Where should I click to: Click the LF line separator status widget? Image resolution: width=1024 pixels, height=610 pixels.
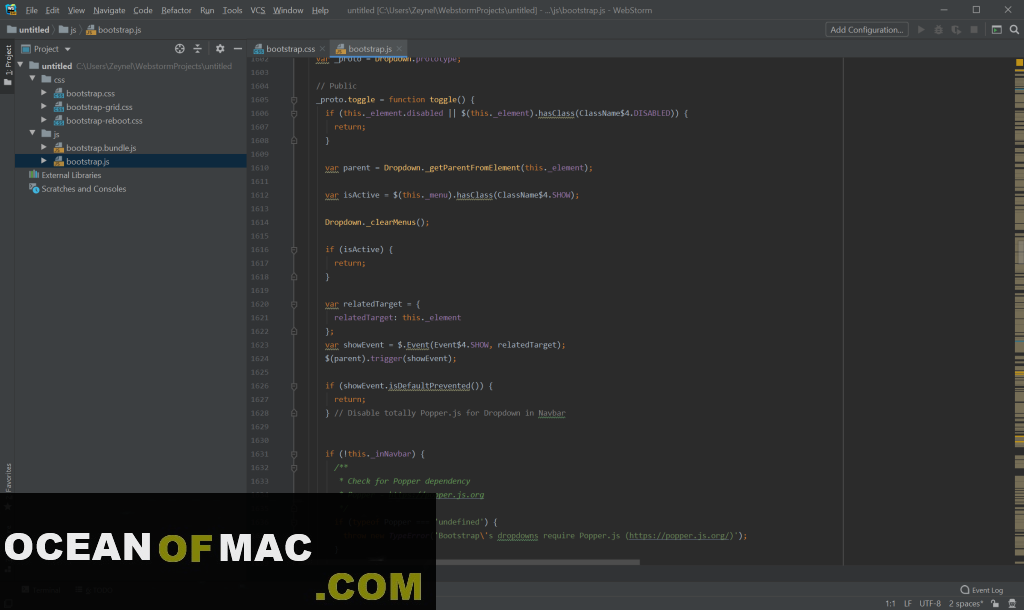[x=908, y=603]
